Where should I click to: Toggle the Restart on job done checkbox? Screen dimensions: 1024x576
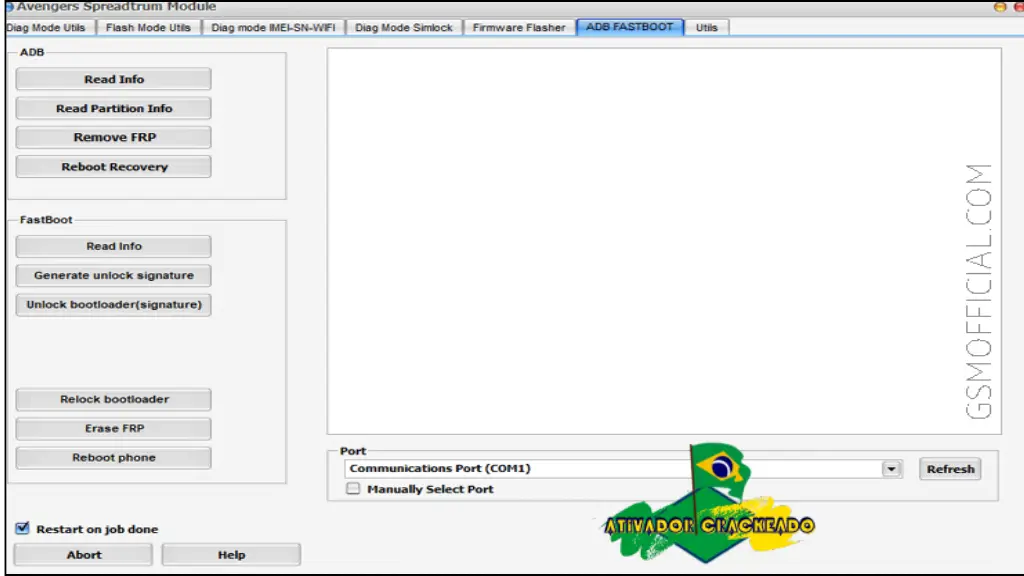(x=22, y=528)
